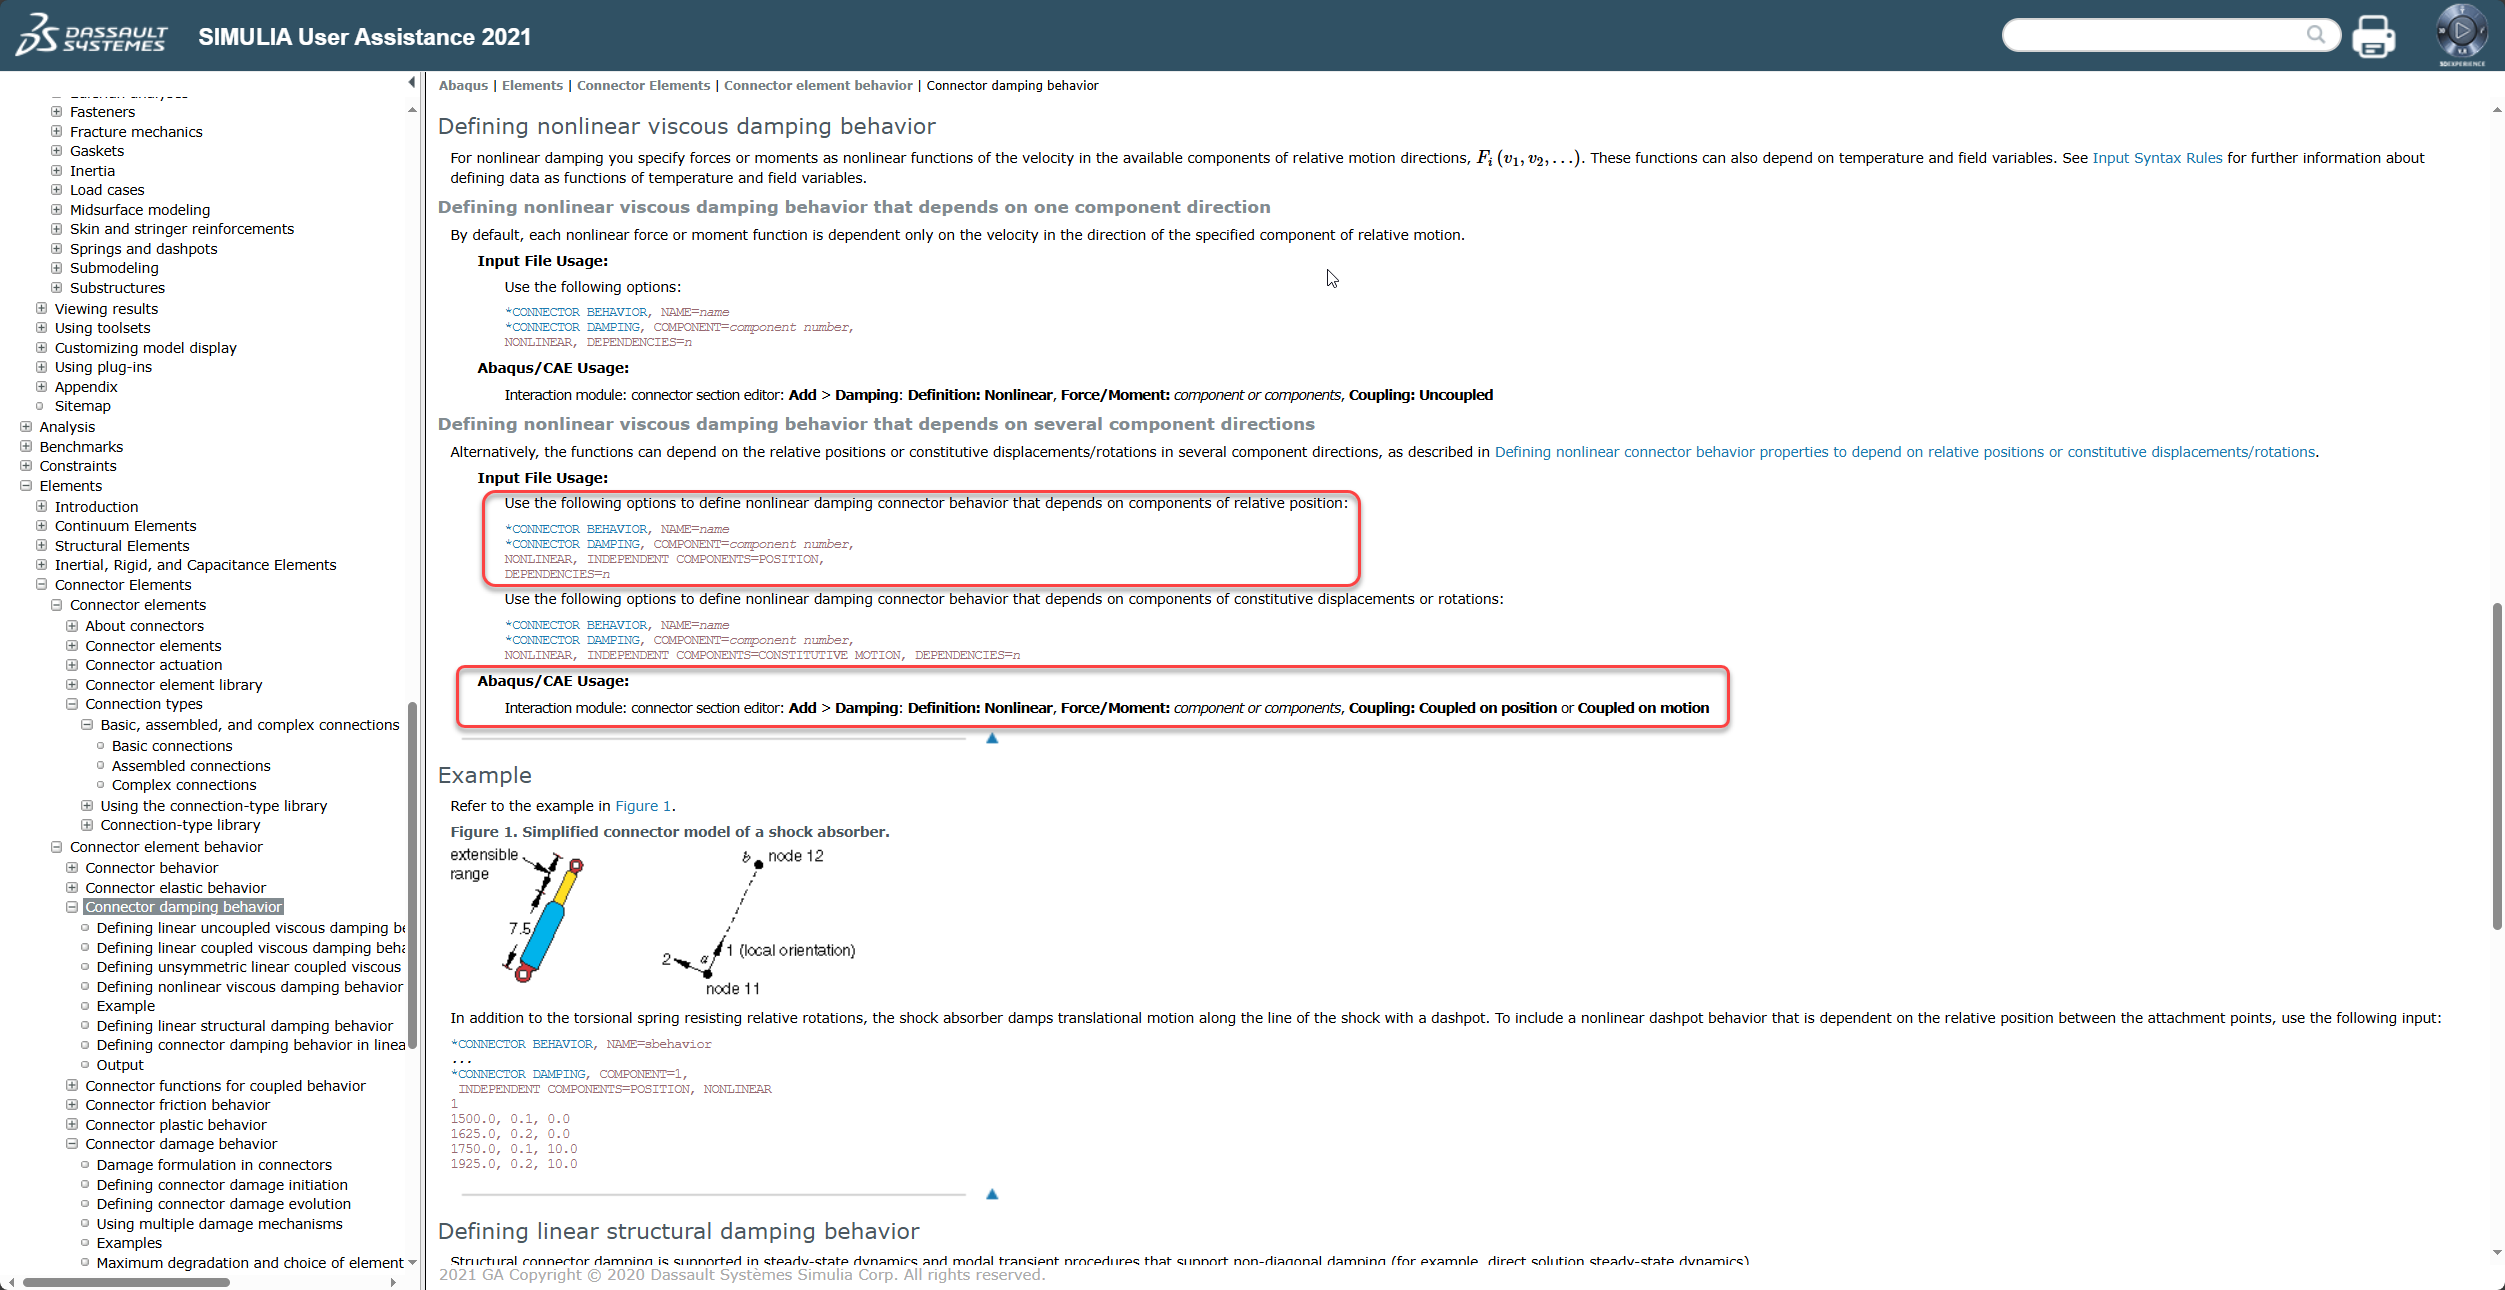Open Output topic in tree
This screenshot has height=1290, width=2505.
(120, 1065)
